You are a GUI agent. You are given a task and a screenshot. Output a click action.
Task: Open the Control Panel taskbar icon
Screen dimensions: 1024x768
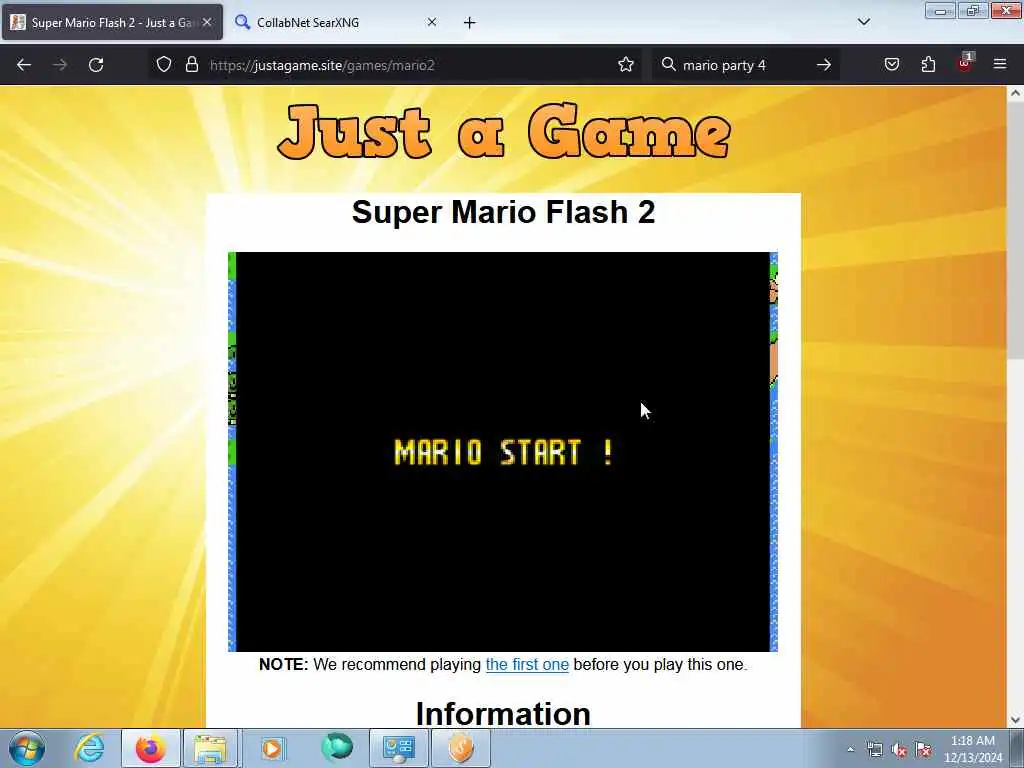click(x=398, y=748)
